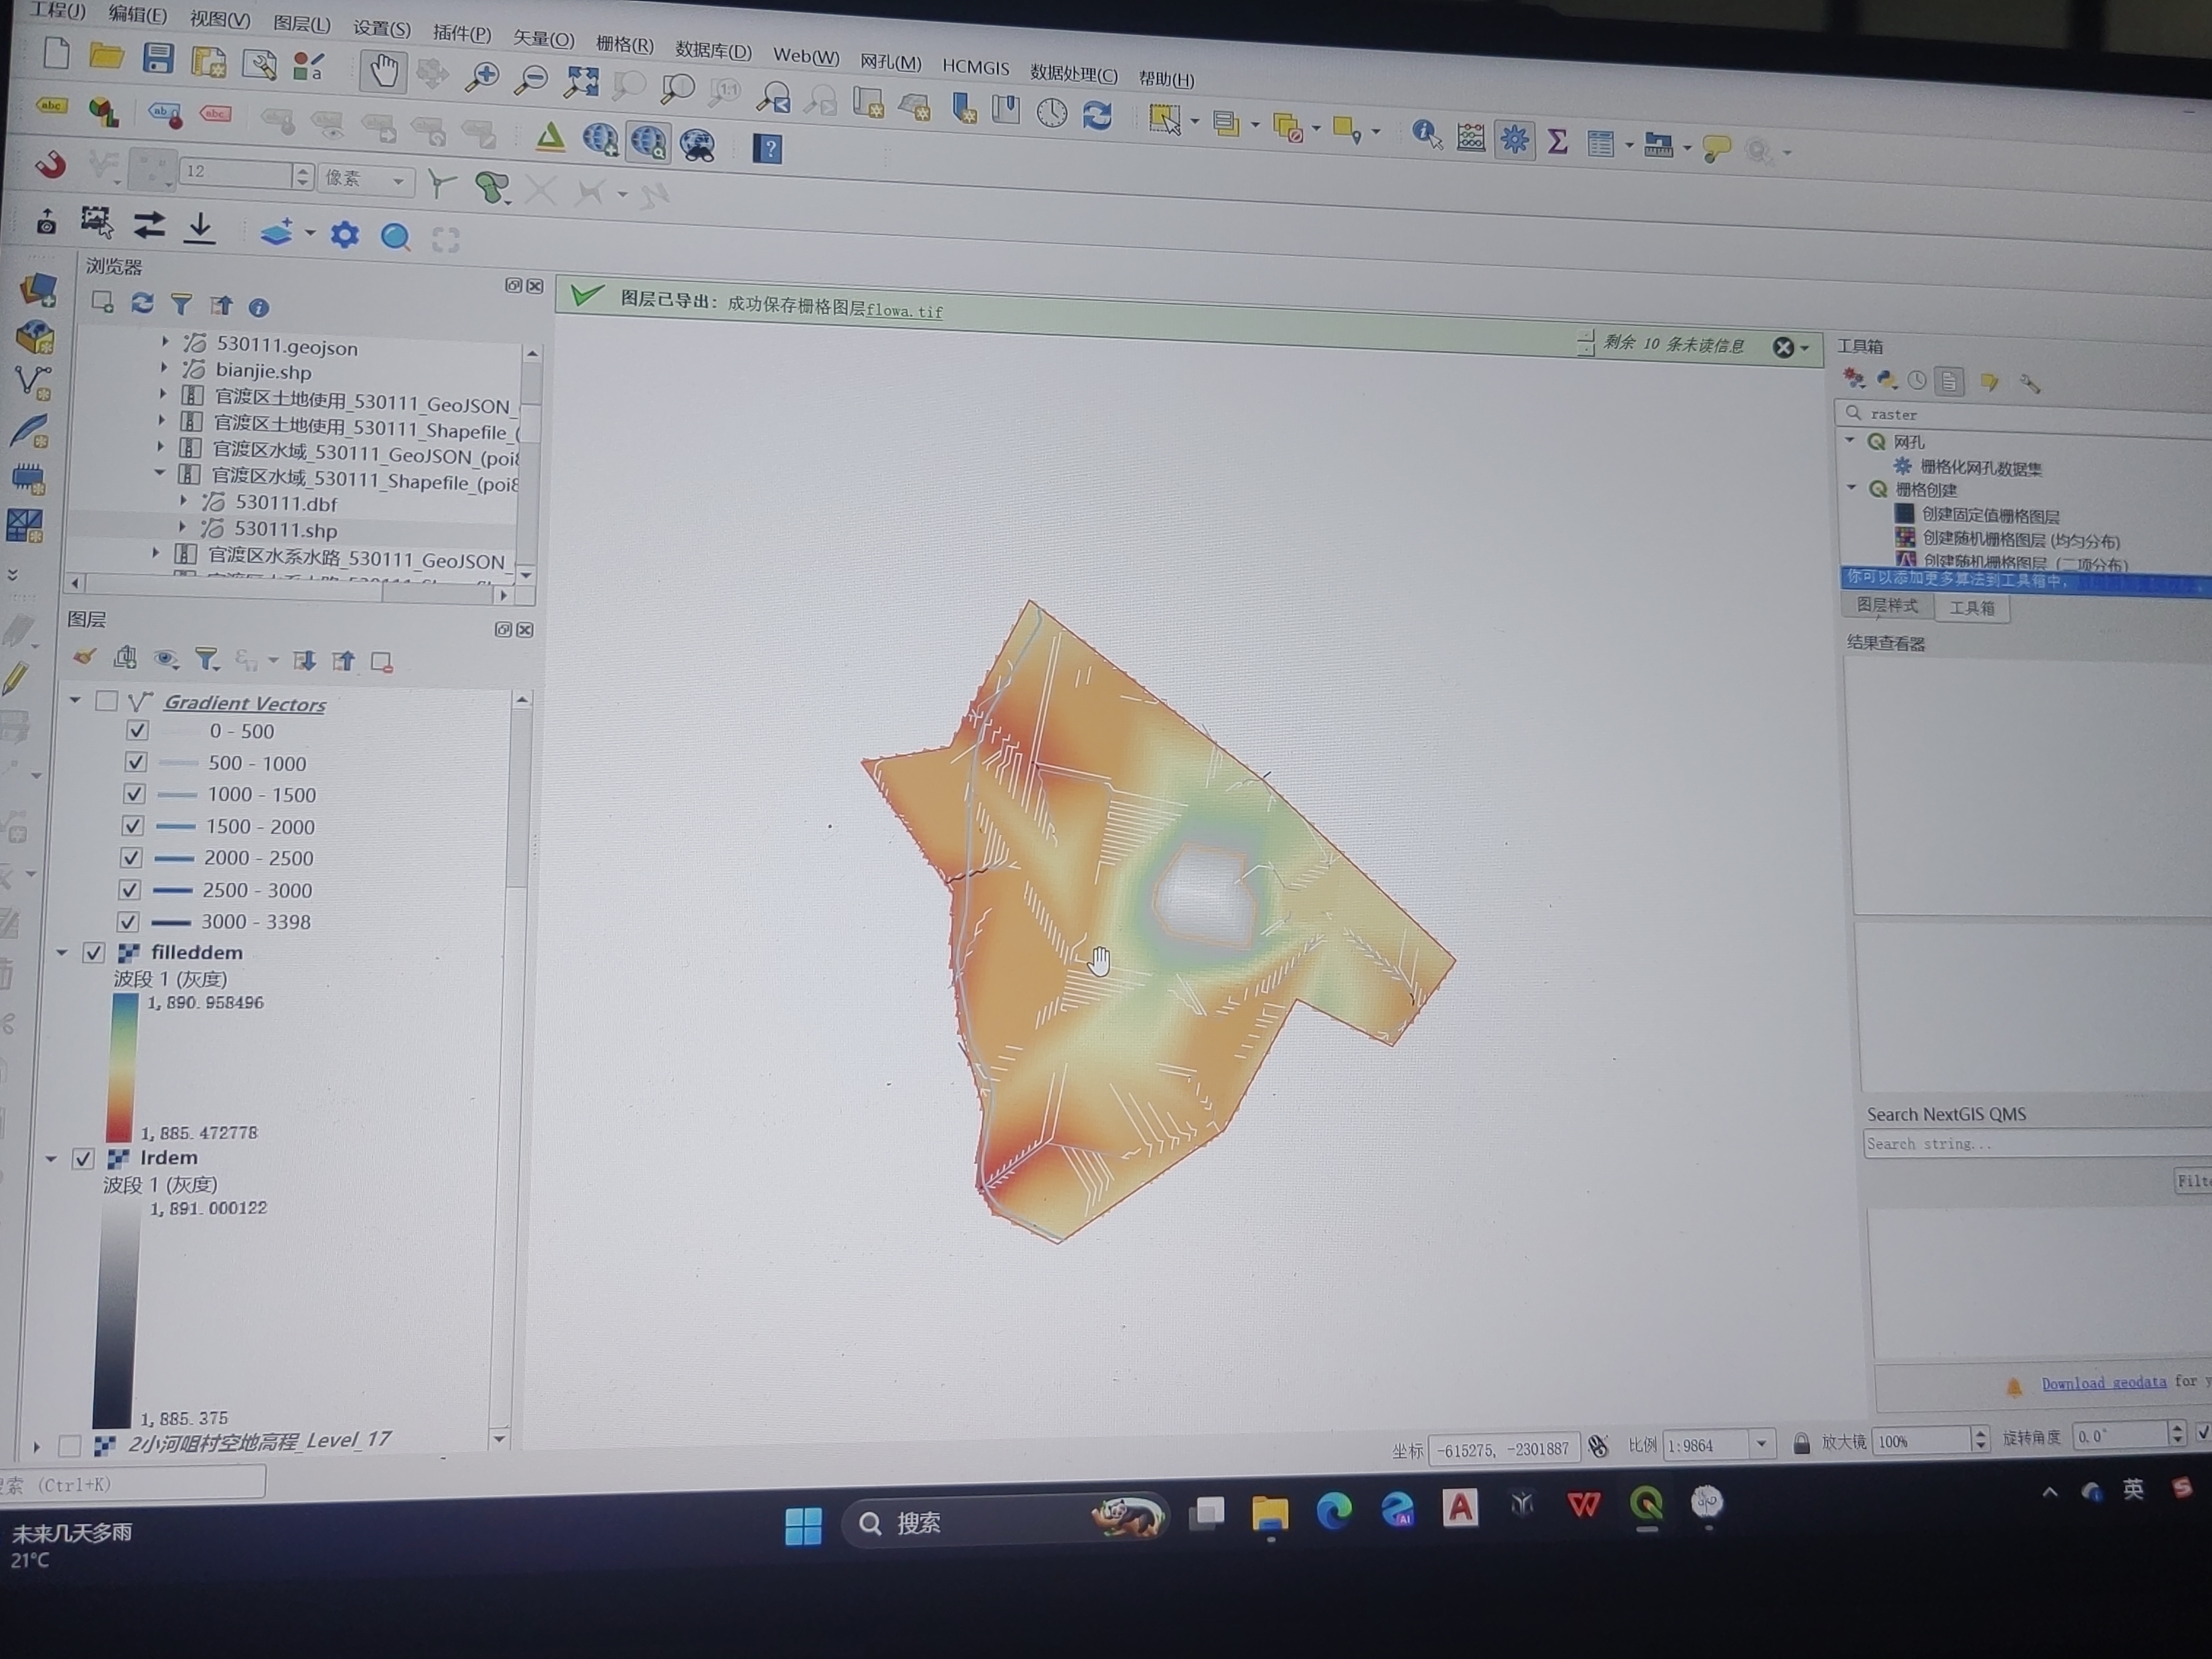Viewport: 2212px width, 1659px height.
Task: Show properties info in Browser panel
Action: [259, 308]
